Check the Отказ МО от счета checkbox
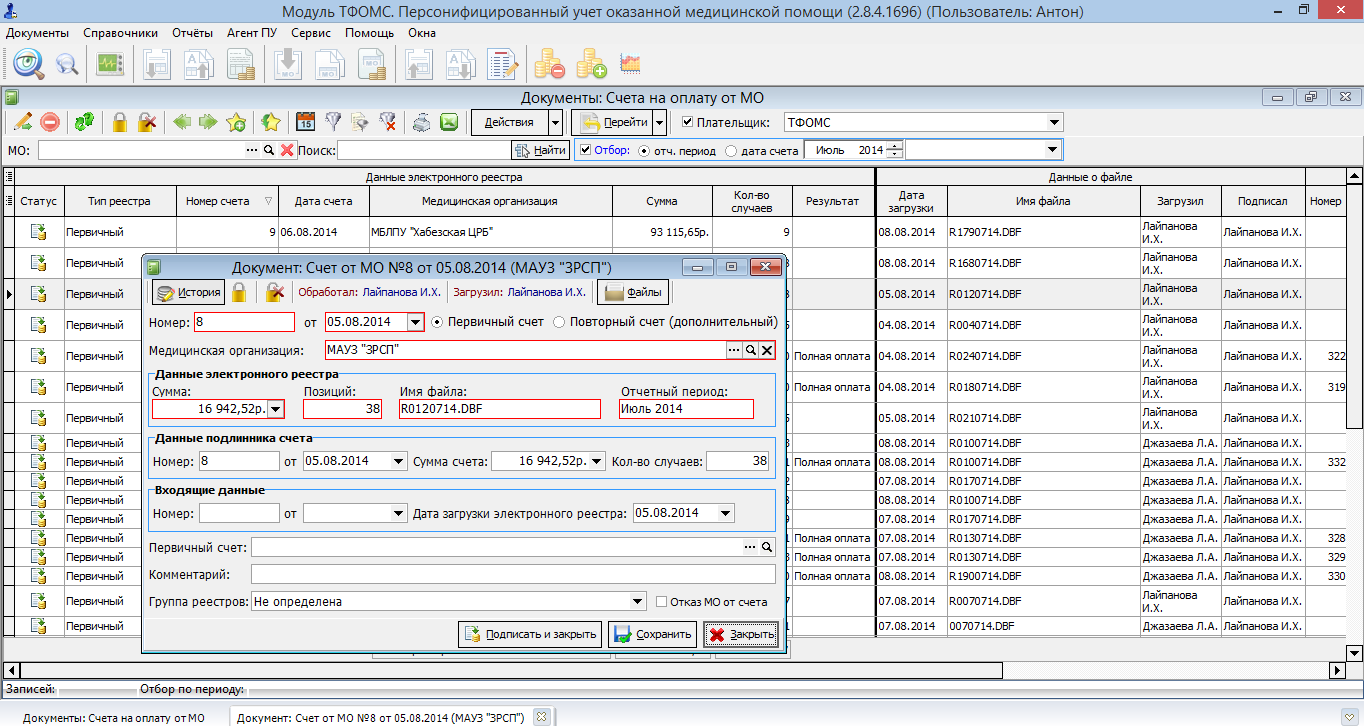 (661, 602)
